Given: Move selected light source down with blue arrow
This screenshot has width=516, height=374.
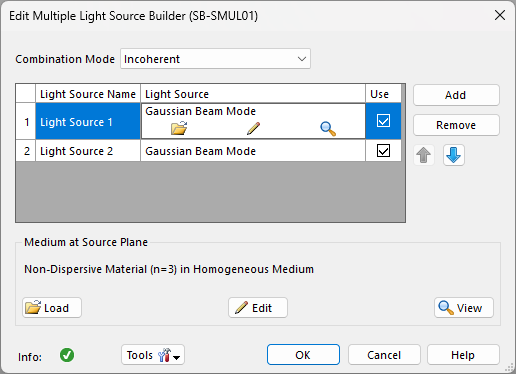Looking at the screenshot, I should pos(454,155).
